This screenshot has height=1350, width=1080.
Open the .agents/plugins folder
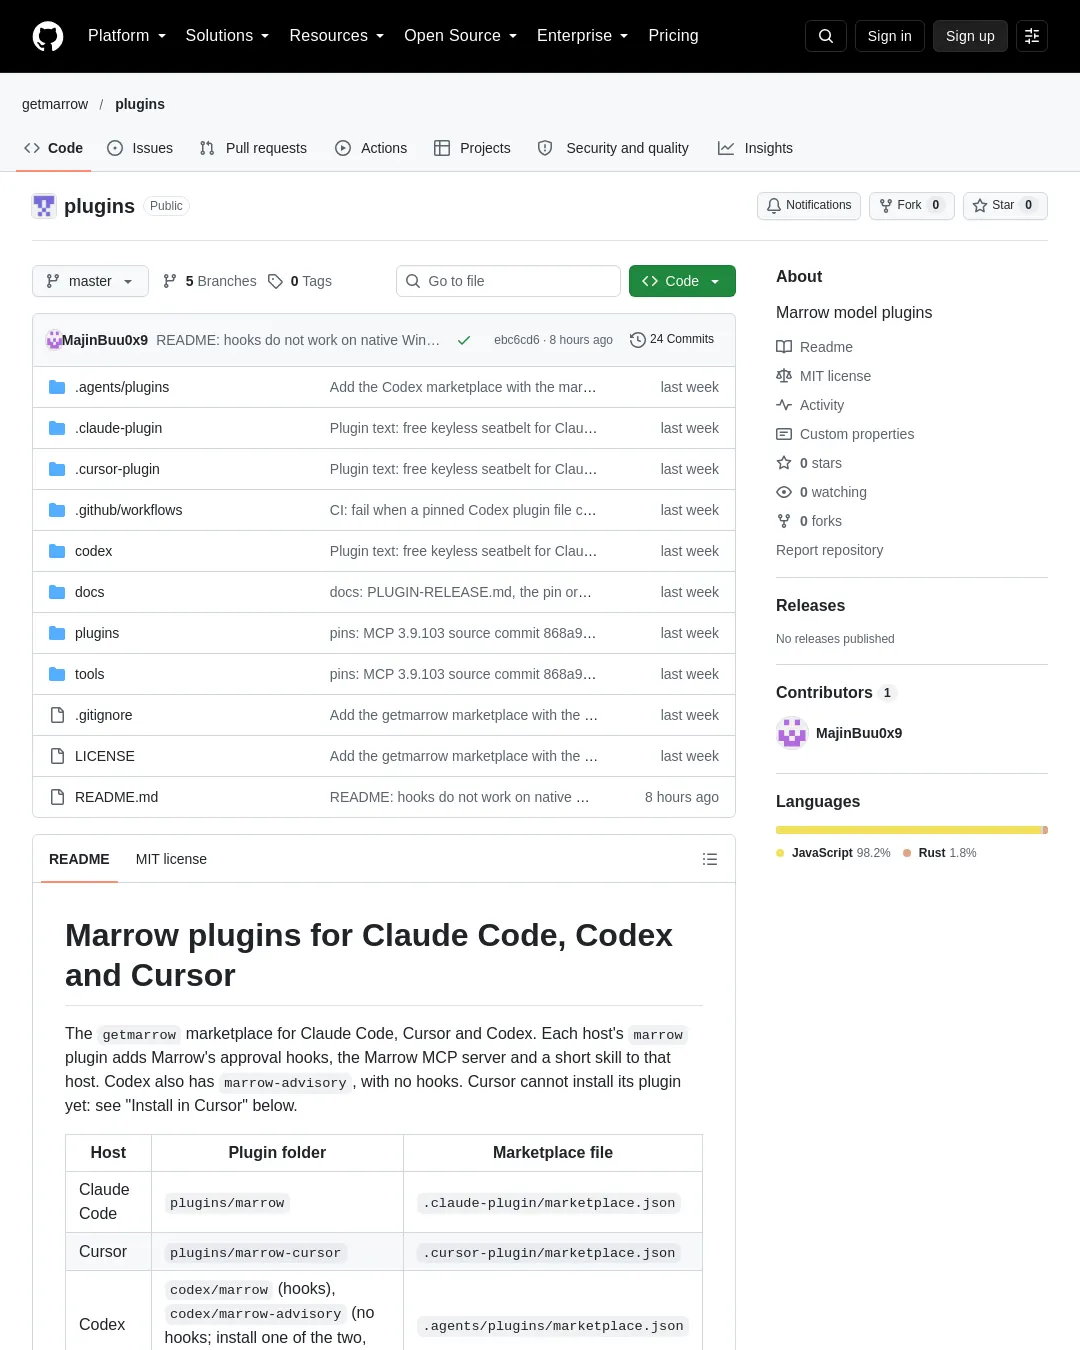click(x=122, y=387)
